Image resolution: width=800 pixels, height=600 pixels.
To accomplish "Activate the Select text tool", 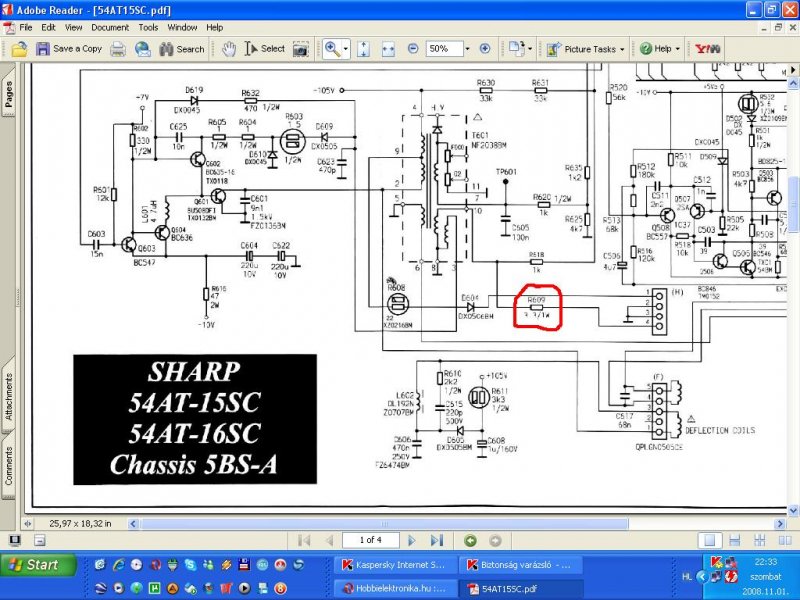I will tap(265, 49).
